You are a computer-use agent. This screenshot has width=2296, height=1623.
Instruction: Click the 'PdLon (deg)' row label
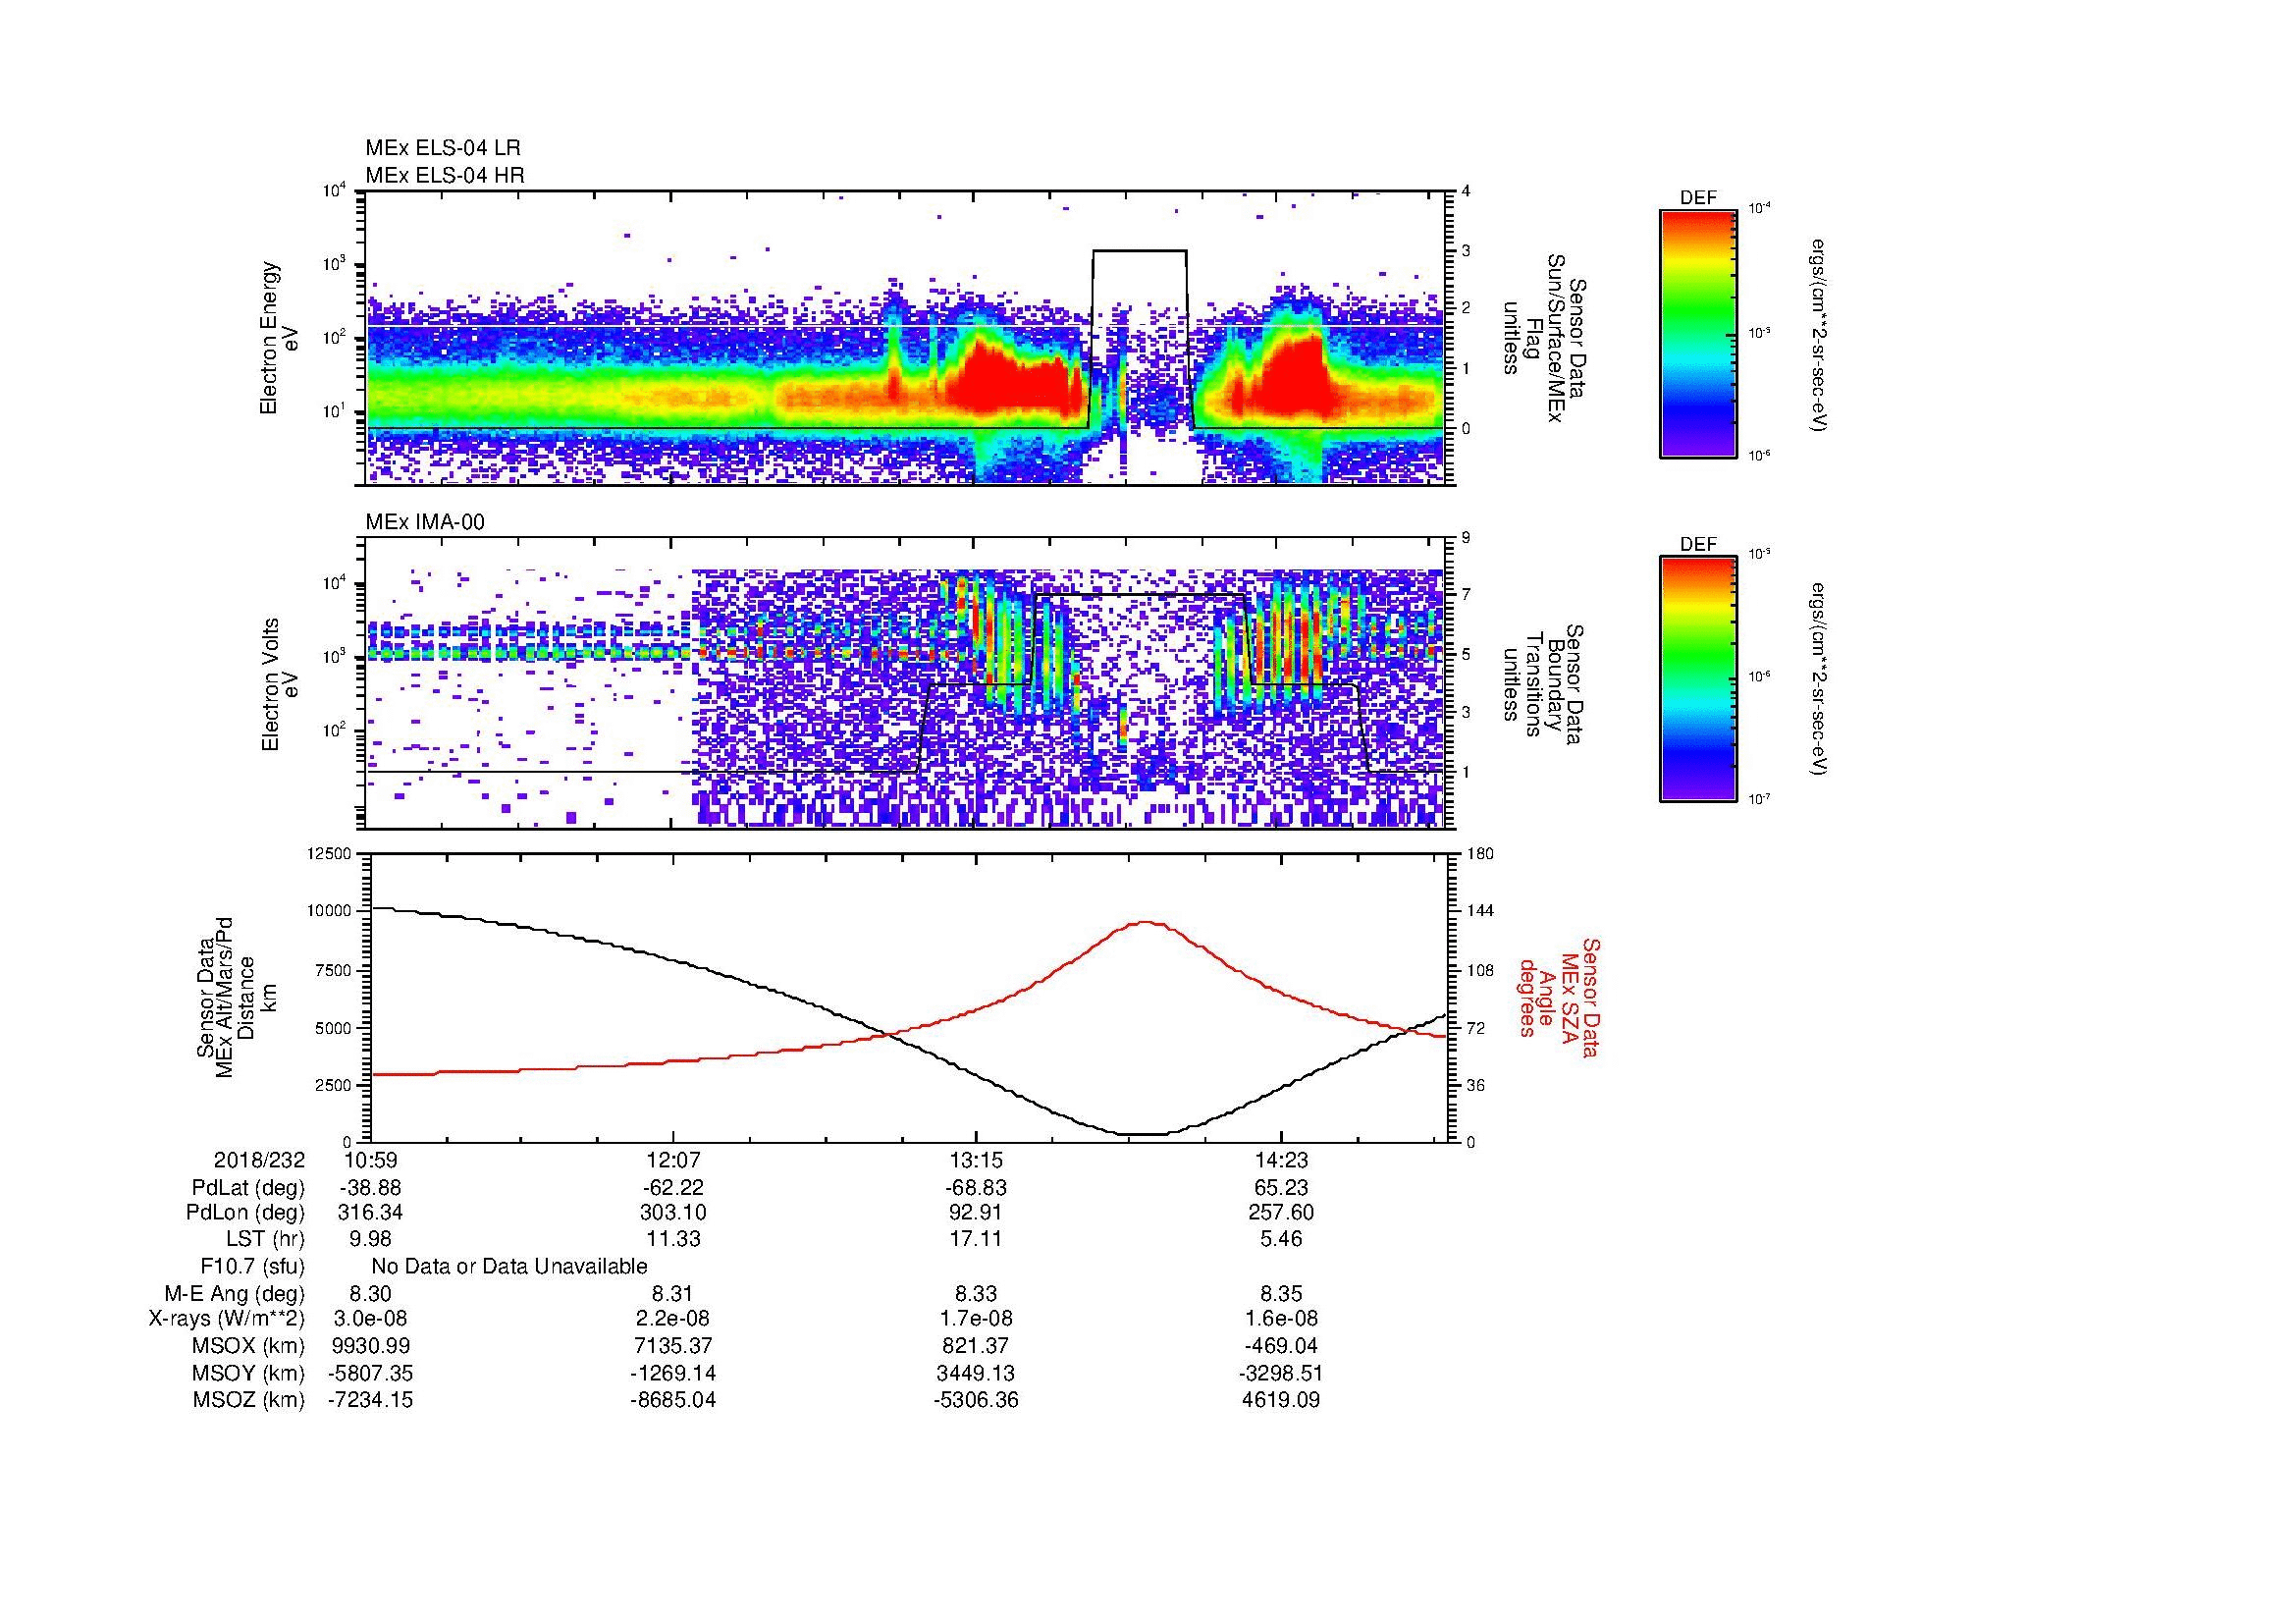click(245, 1213)
